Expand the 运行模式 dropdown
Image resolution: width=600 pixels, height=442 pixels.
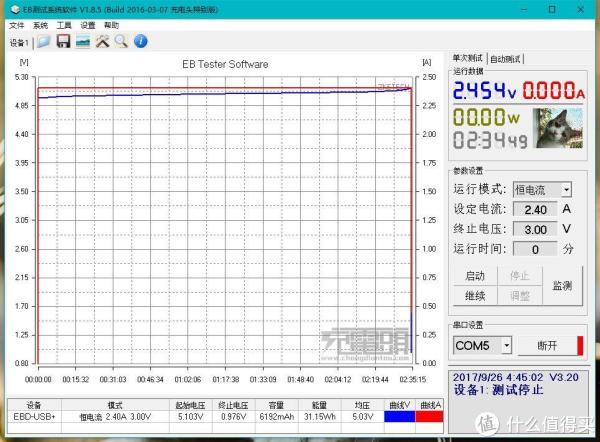566,189
